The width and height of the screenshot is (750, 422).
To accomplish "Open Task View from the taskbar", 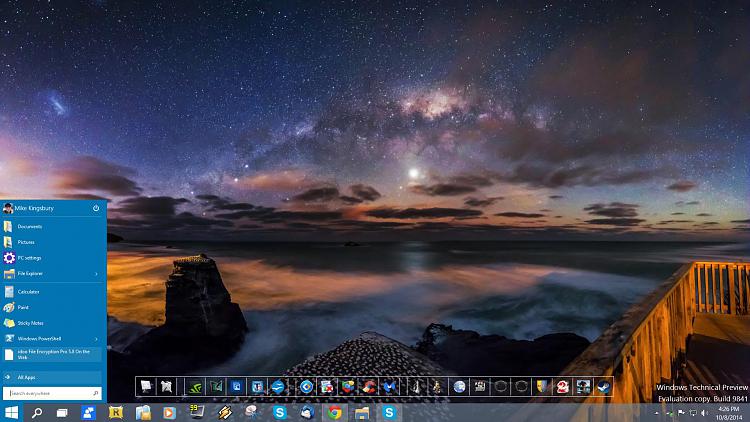I will pyautogui.click(x=62, y=412).
